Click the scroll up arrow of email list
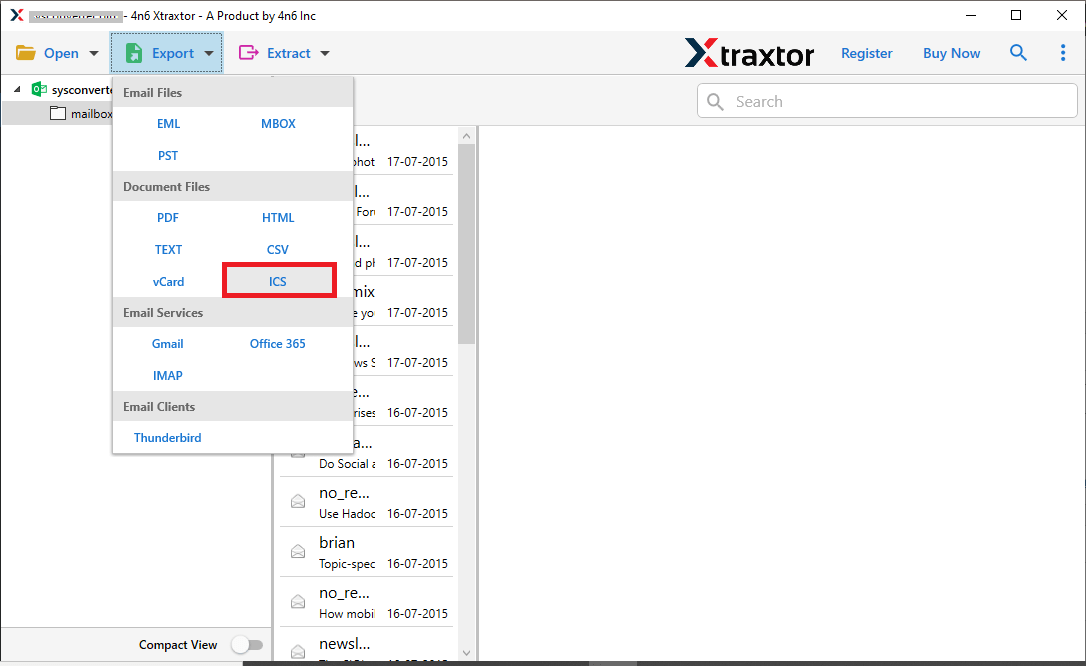Viewport: 1086px width, 666px height. 466,136
